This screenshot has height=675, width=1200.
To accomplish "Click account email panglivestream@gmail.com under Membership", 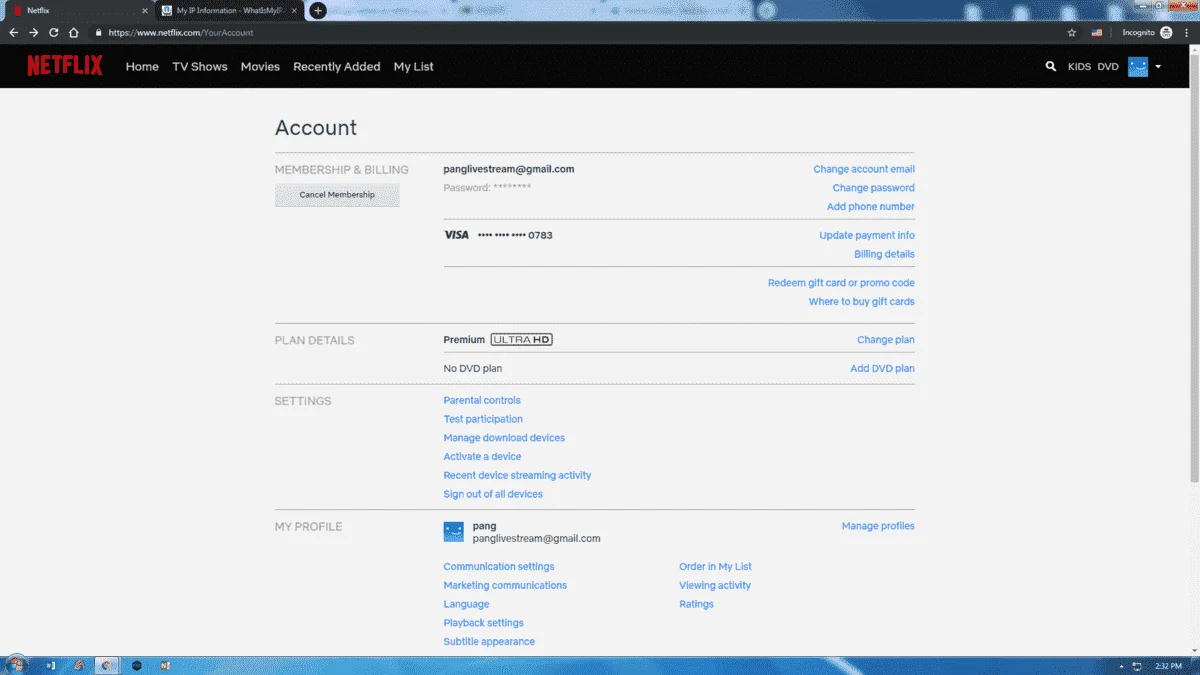I will [x=509, y=169].
